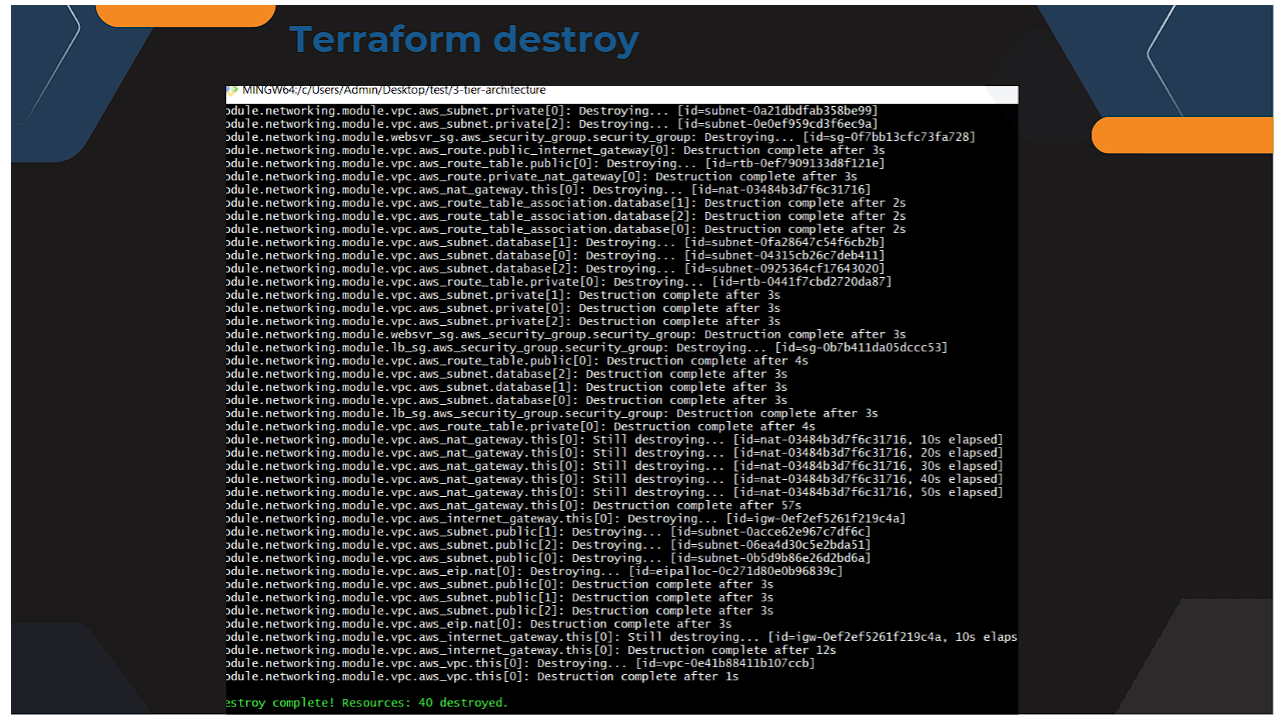Click nat_gateway 'Still destroying' 50s elapsed line
Screen dimensions: 1282x724
[615, 491]
